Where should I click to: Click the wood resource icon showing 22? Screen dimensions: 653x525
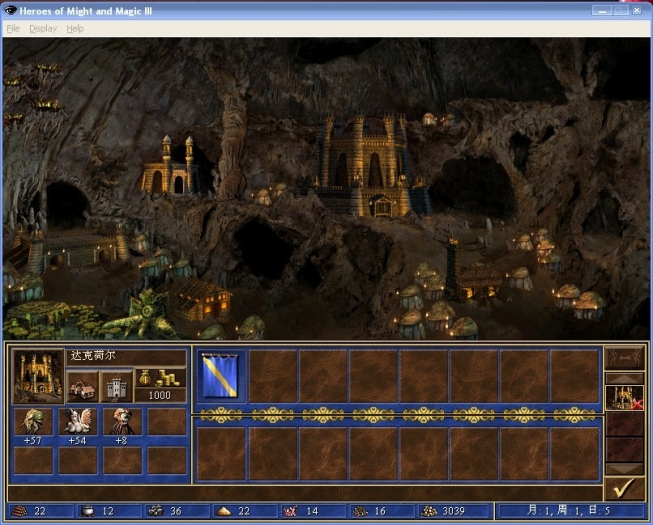[19, 511]
